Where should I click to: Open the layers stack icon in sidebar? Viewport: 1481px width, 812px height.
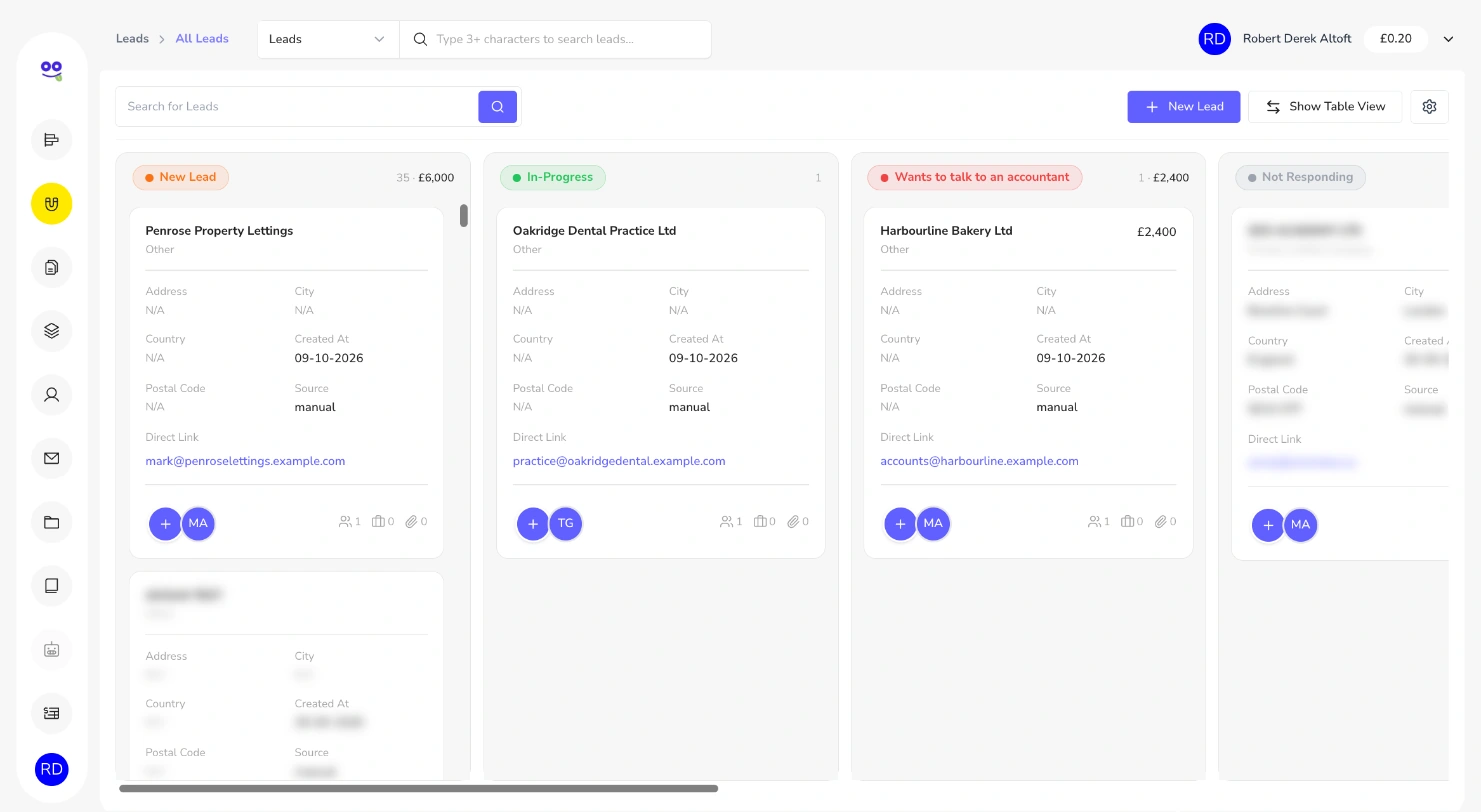click(52, 331)
